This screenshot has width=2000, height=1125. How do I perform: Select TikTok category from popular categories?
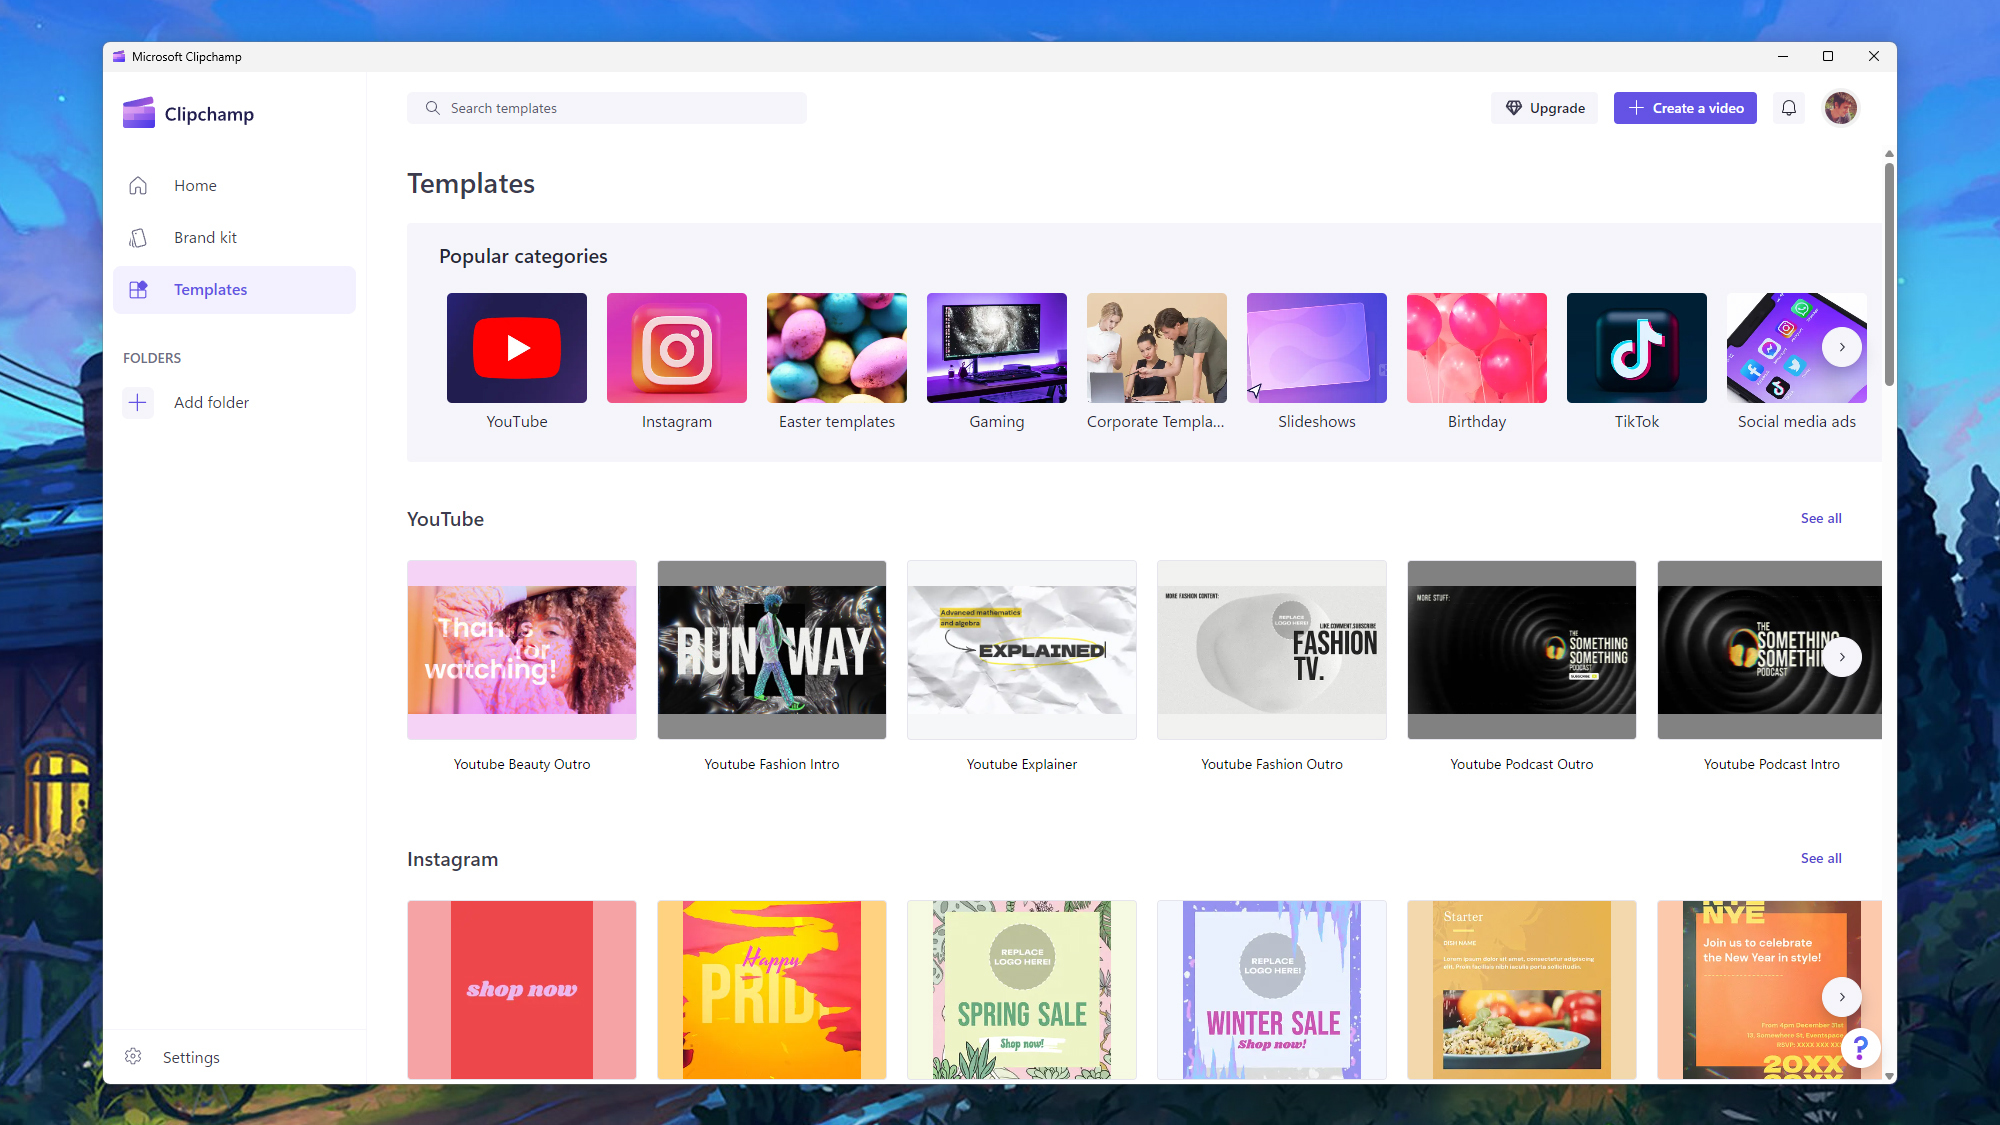pyautogui.click(x=1636, y=348)
